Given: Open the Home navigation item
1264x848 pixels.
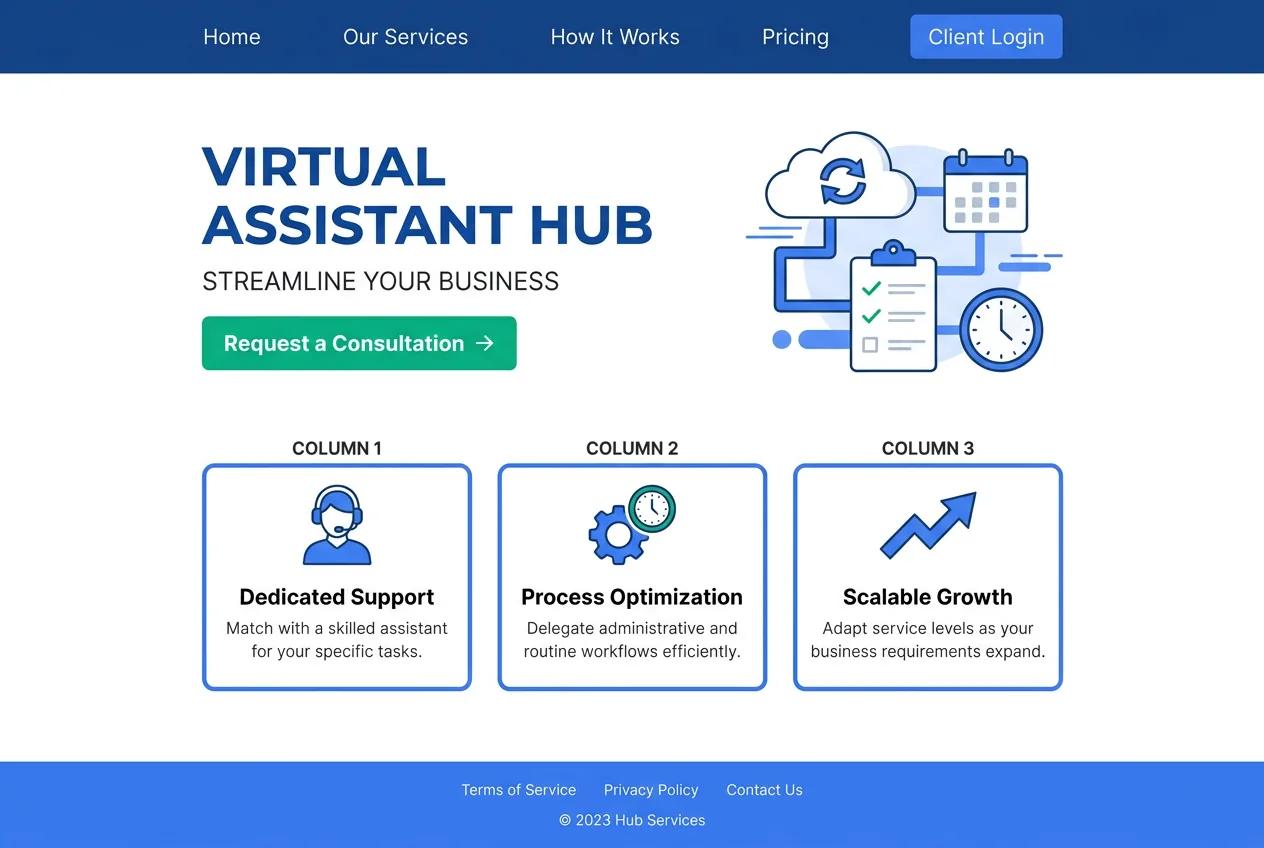Looking at the screenshot, I should [x=231, y=36].
